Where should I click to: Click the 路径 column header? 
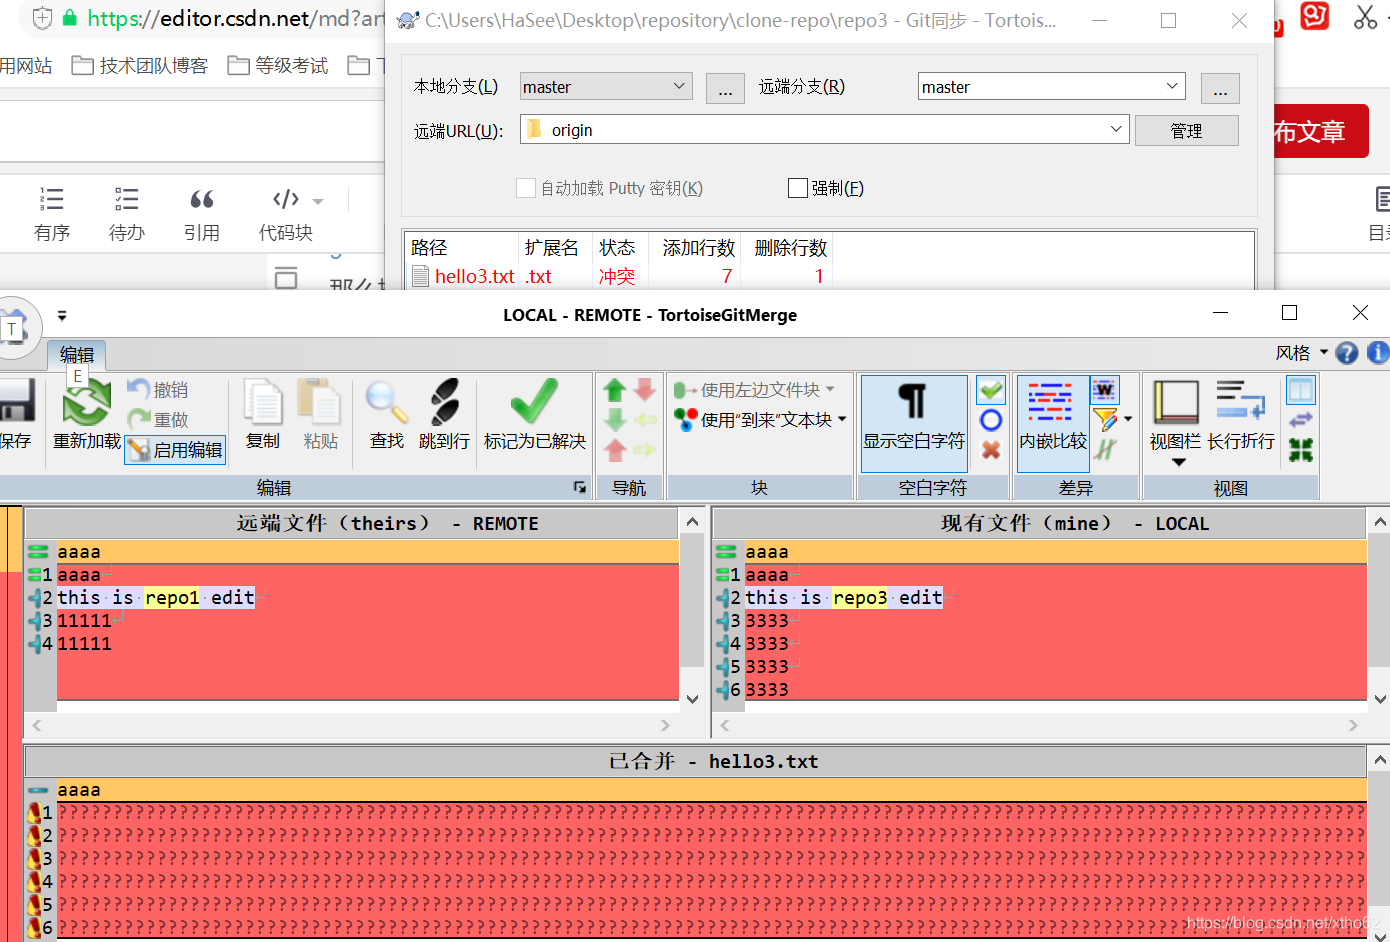click(462, 247)
